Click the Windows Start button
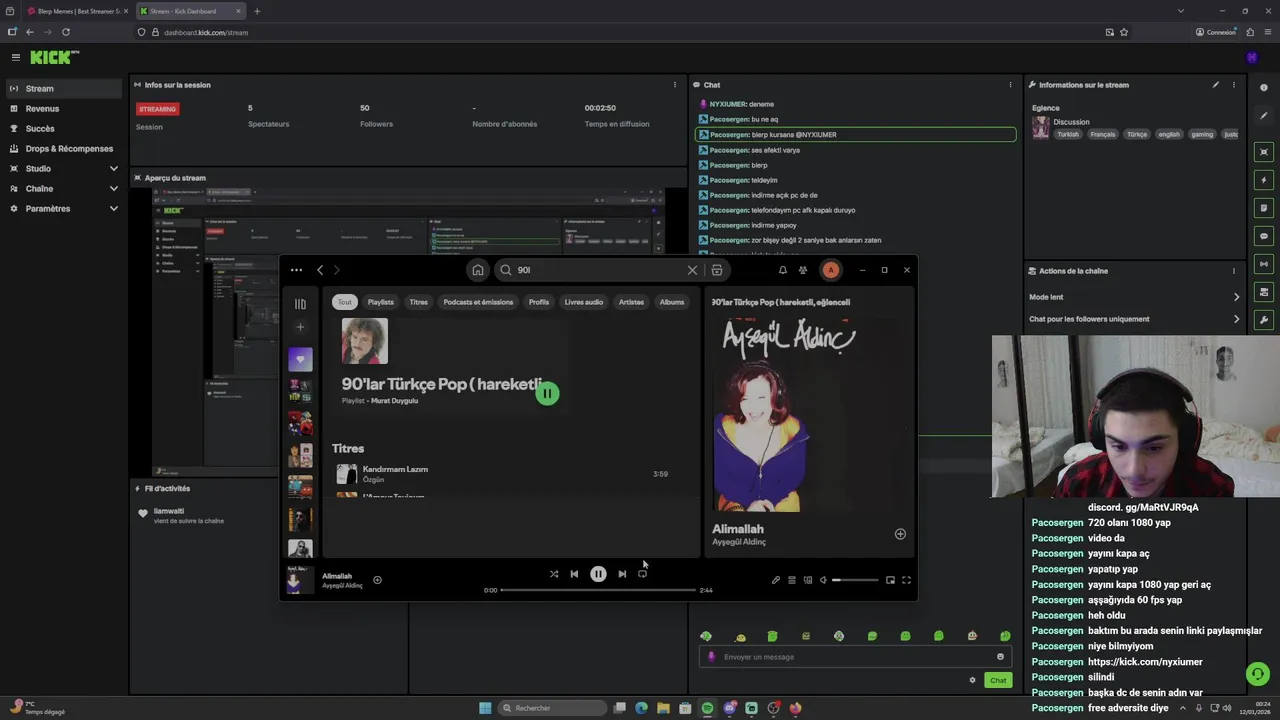 tap(485, 708)
